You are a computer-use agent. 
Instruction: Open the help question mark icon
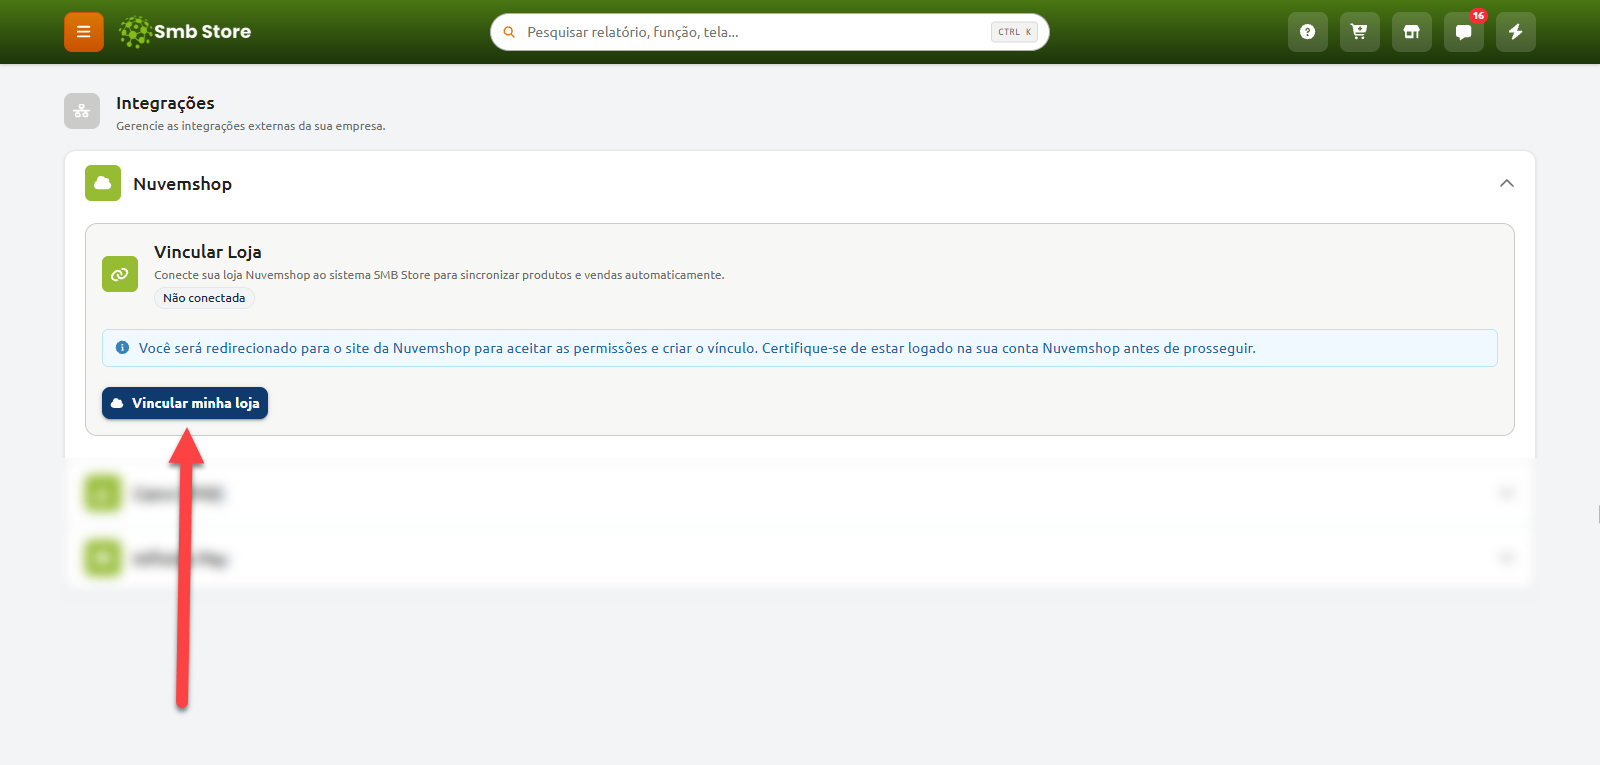[1308, 32]
